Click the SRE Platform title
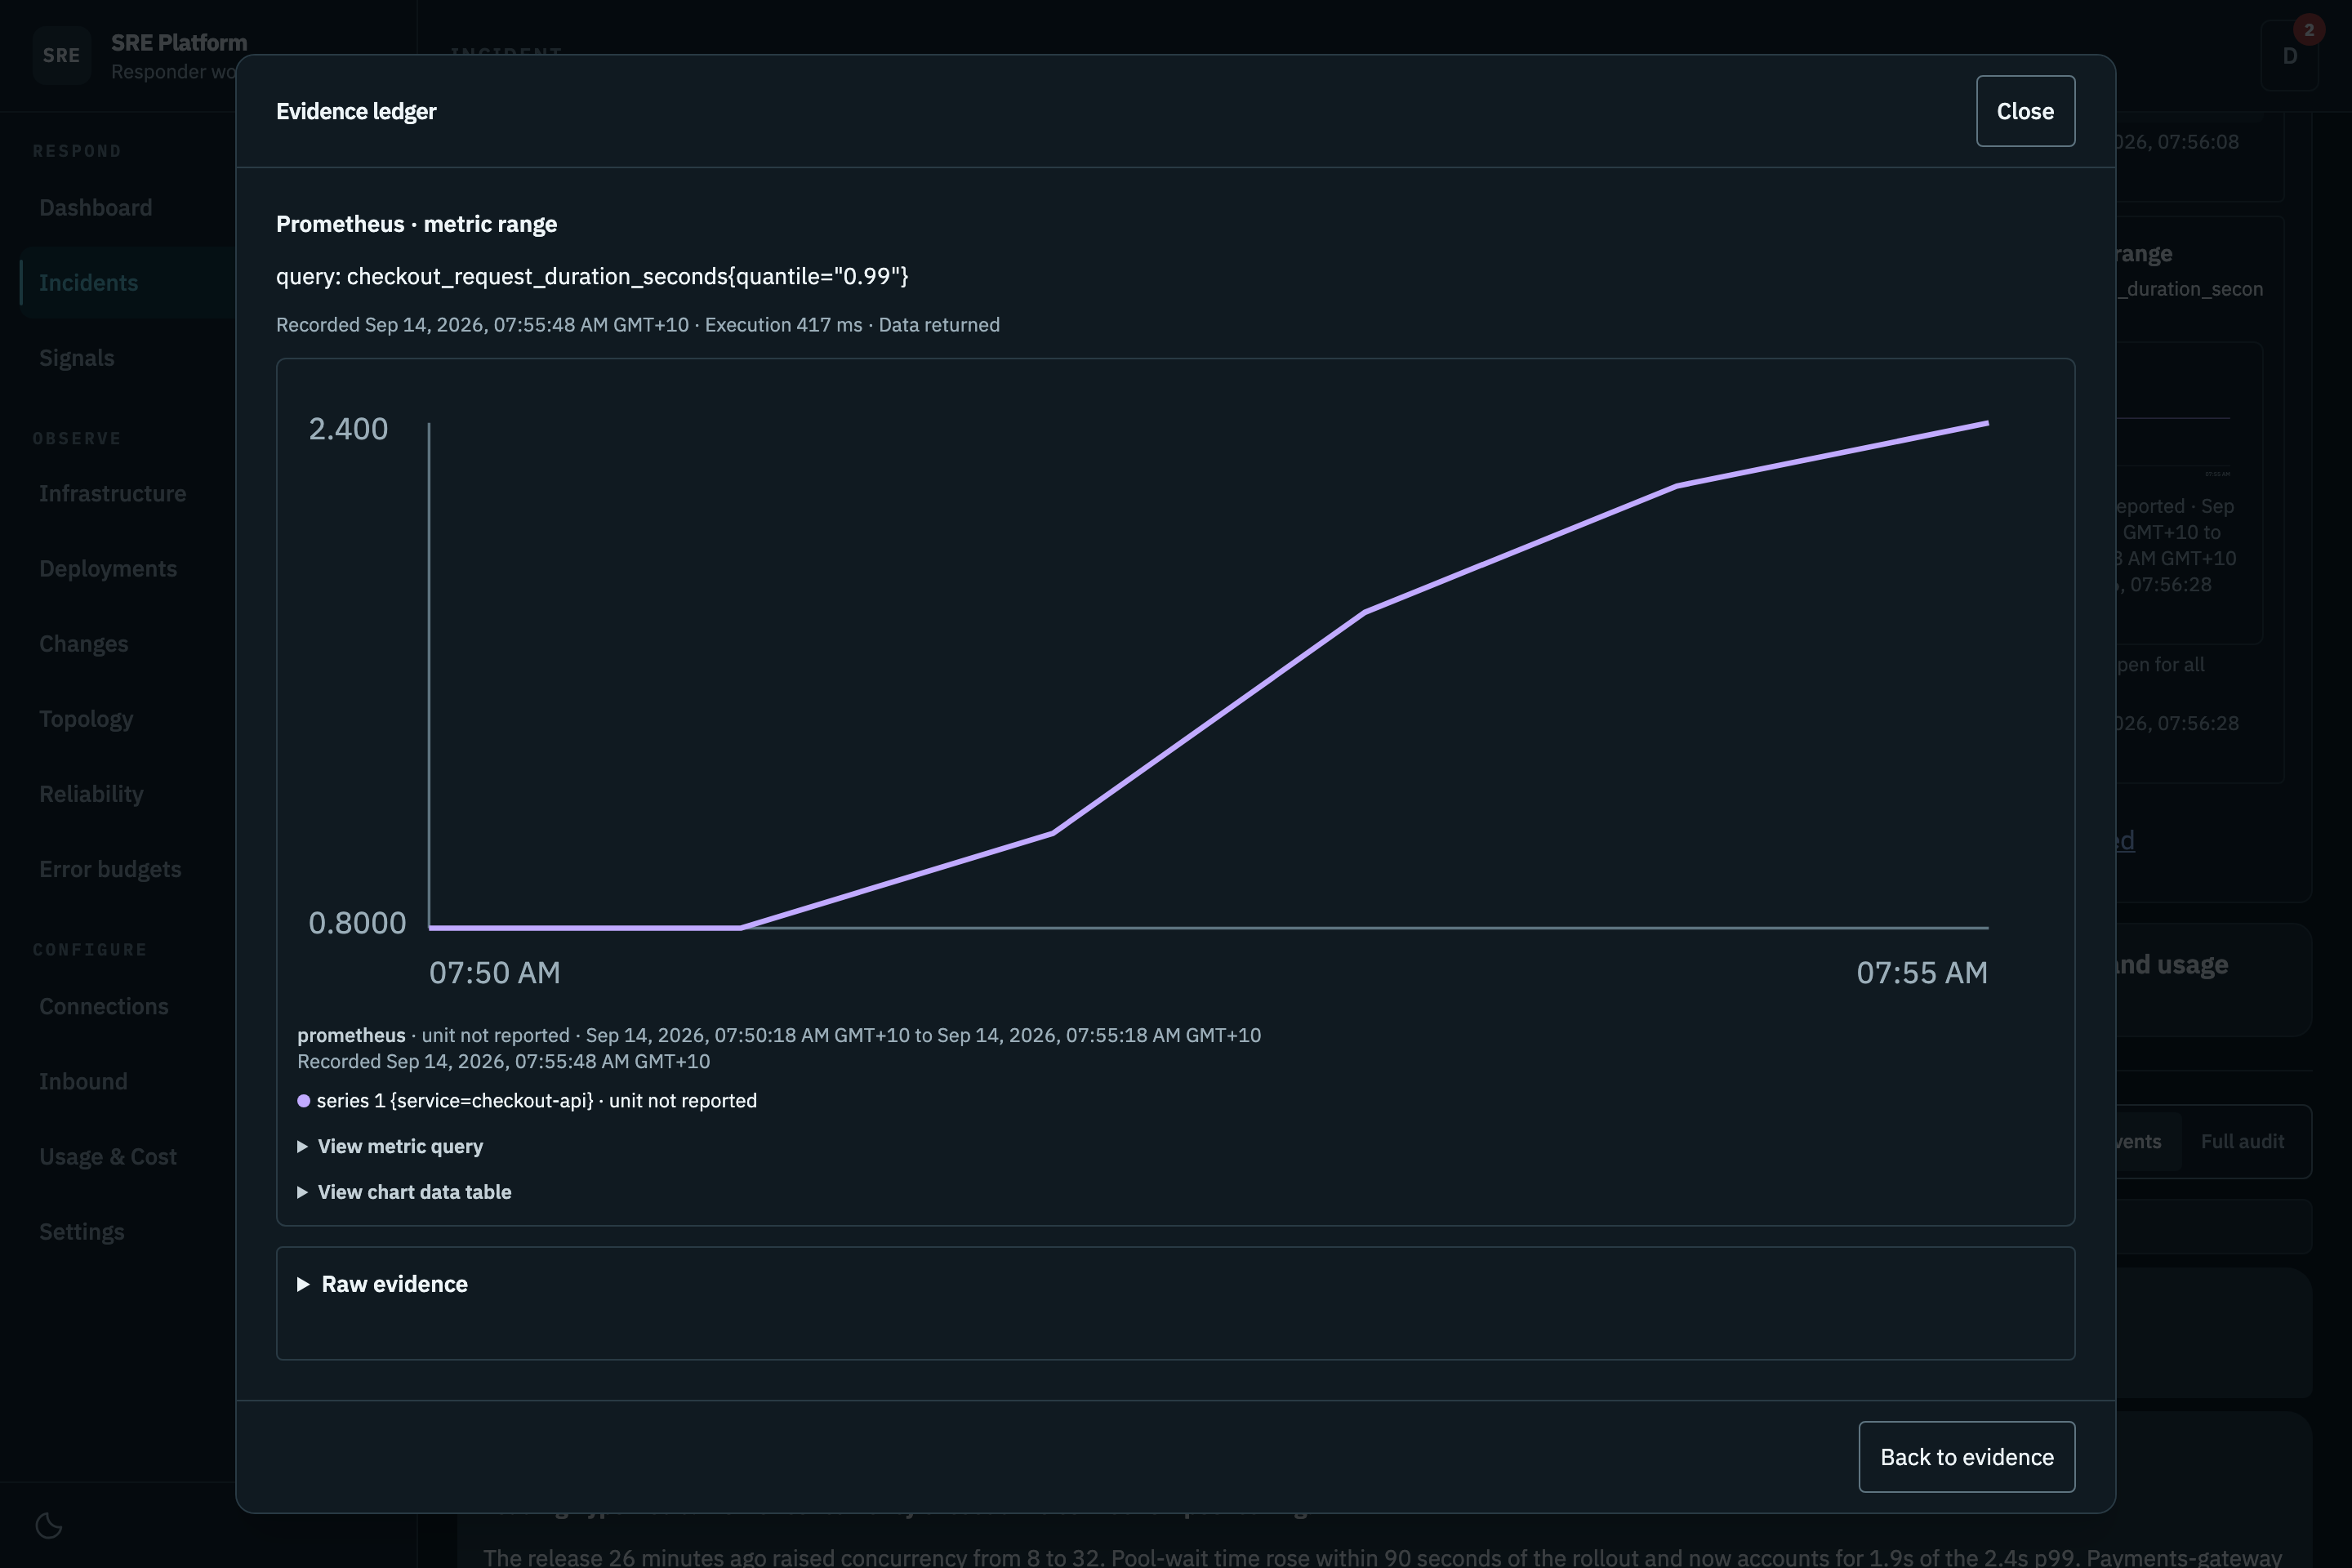 [179, 43]
